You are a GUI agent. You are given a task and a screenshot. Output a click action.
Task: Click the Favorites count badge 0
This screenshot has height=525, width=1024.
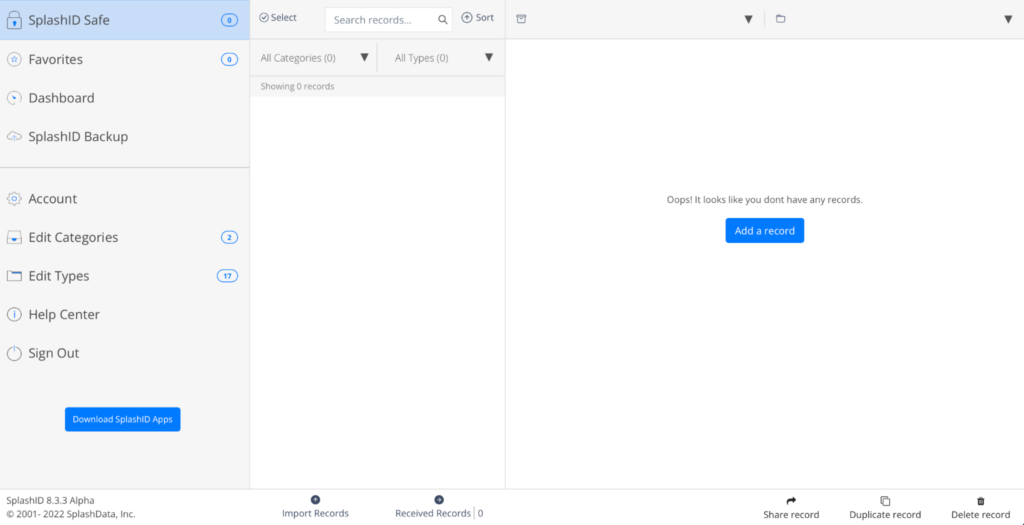tap(229, 59)
